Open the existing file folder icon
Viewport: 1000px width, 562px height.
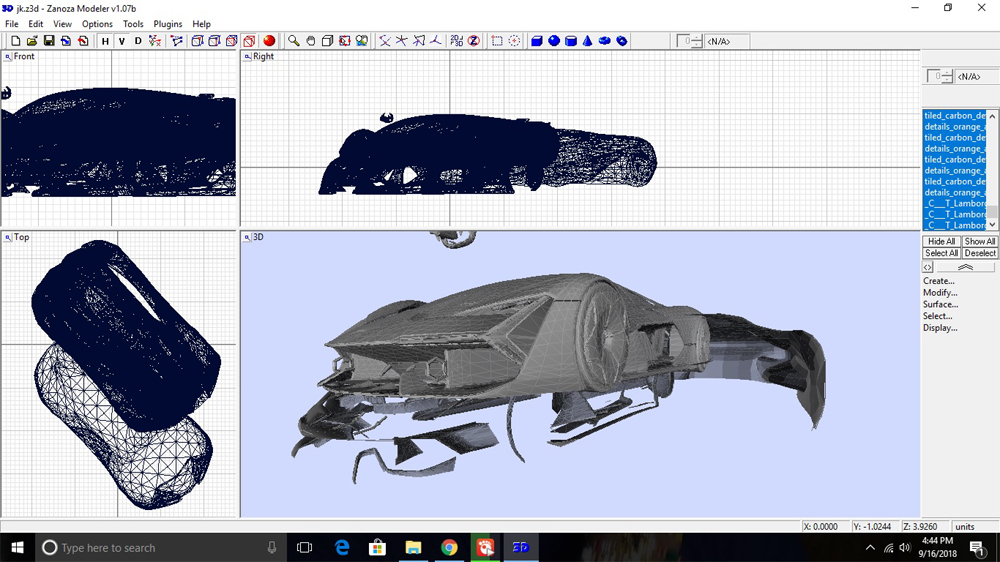[32, 41]
